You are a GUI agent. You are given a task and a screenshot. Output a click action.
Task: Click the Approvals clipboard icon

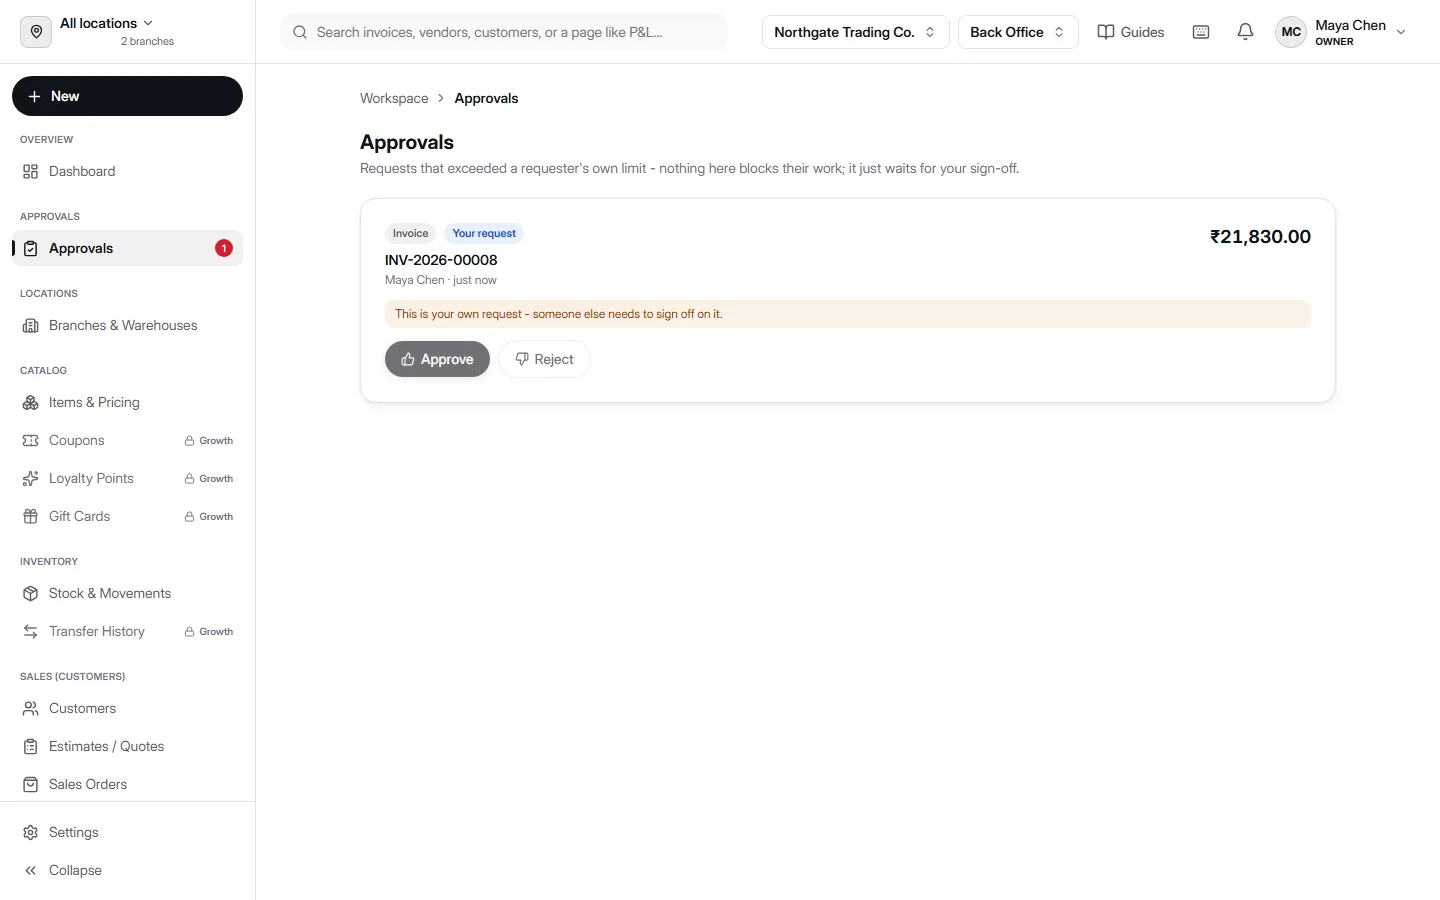pyautogui.click(x=31, y=248)
